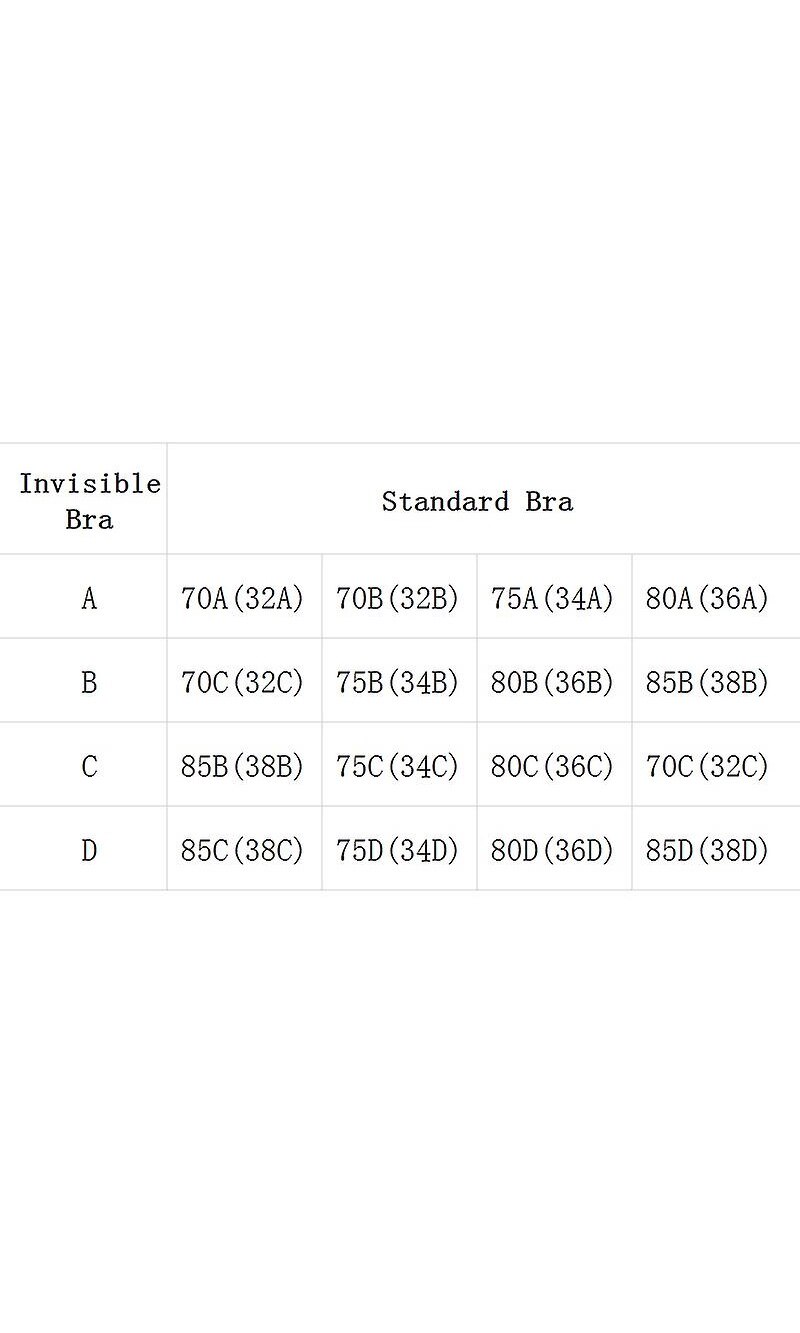Click the Invisible Bra header cell
800x1333 pixels.
(x=89, y=501)
